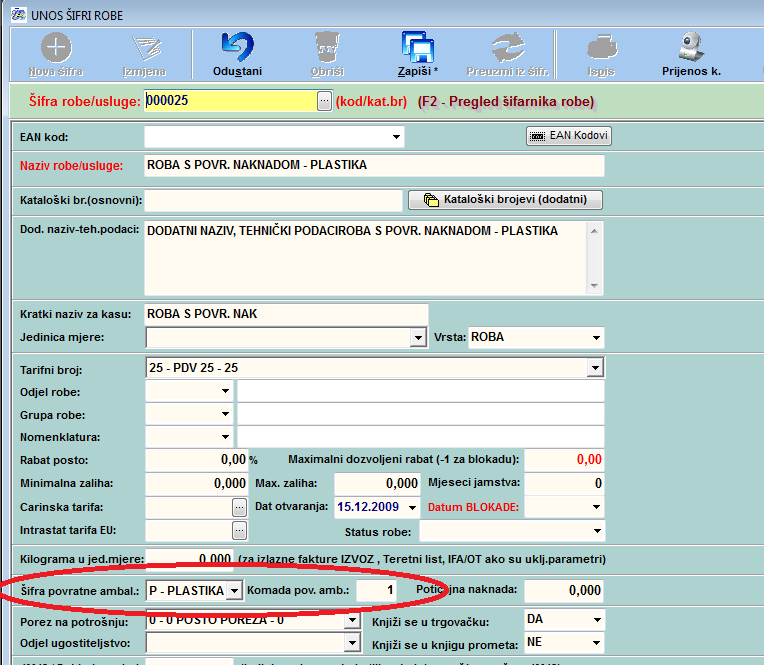Viewport: 764px width, 665px height.
Task: Open Knjiži se u trgovačku dropdown
Action: point(597,620)
